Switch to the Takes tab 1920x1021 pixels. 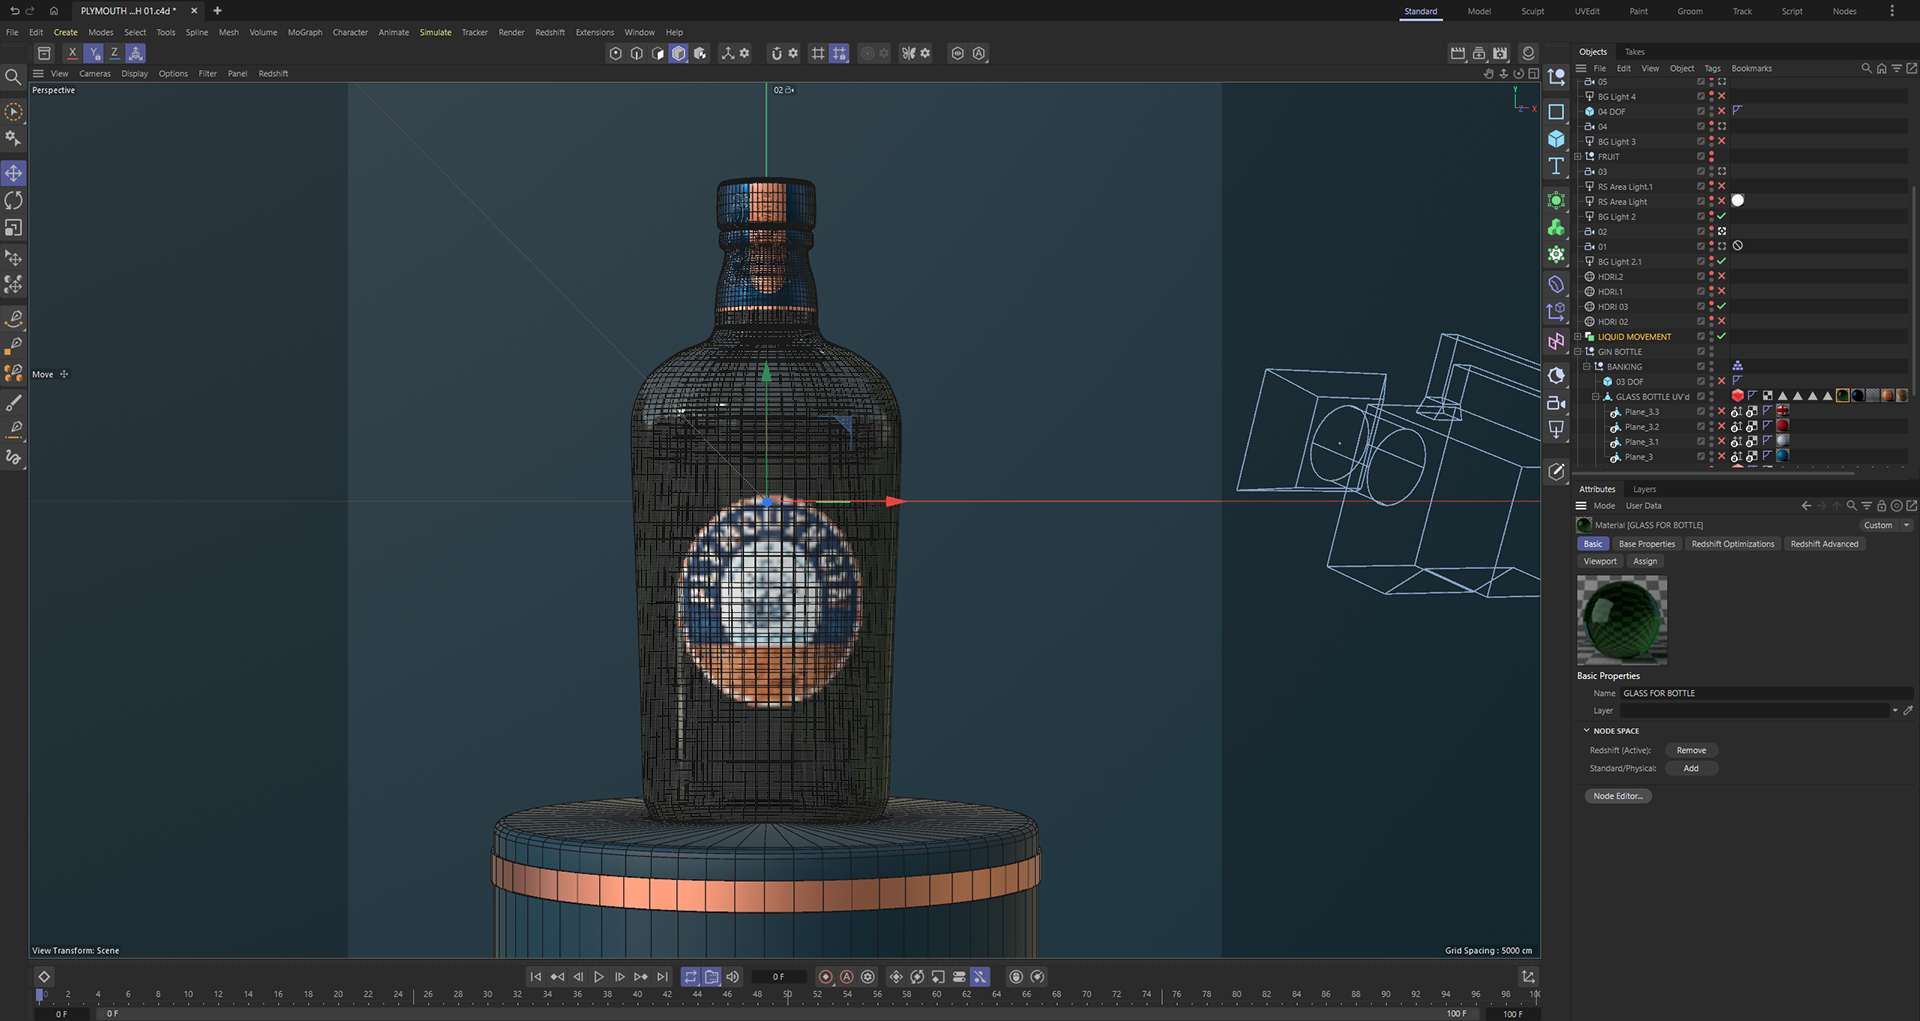(1634, 52)
